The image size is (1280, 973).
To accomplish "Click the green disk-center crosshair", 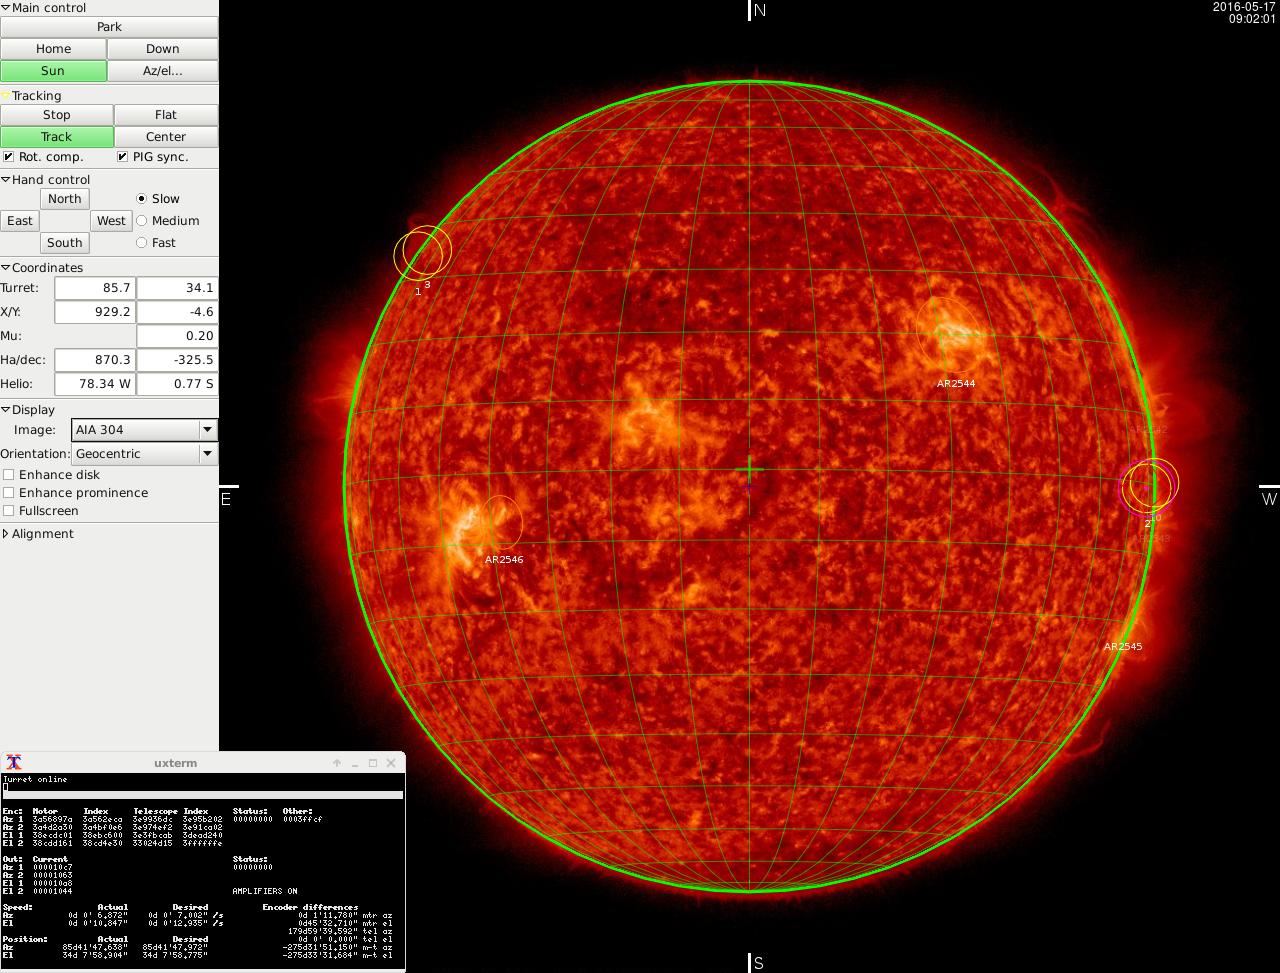I will pos(749,469).
